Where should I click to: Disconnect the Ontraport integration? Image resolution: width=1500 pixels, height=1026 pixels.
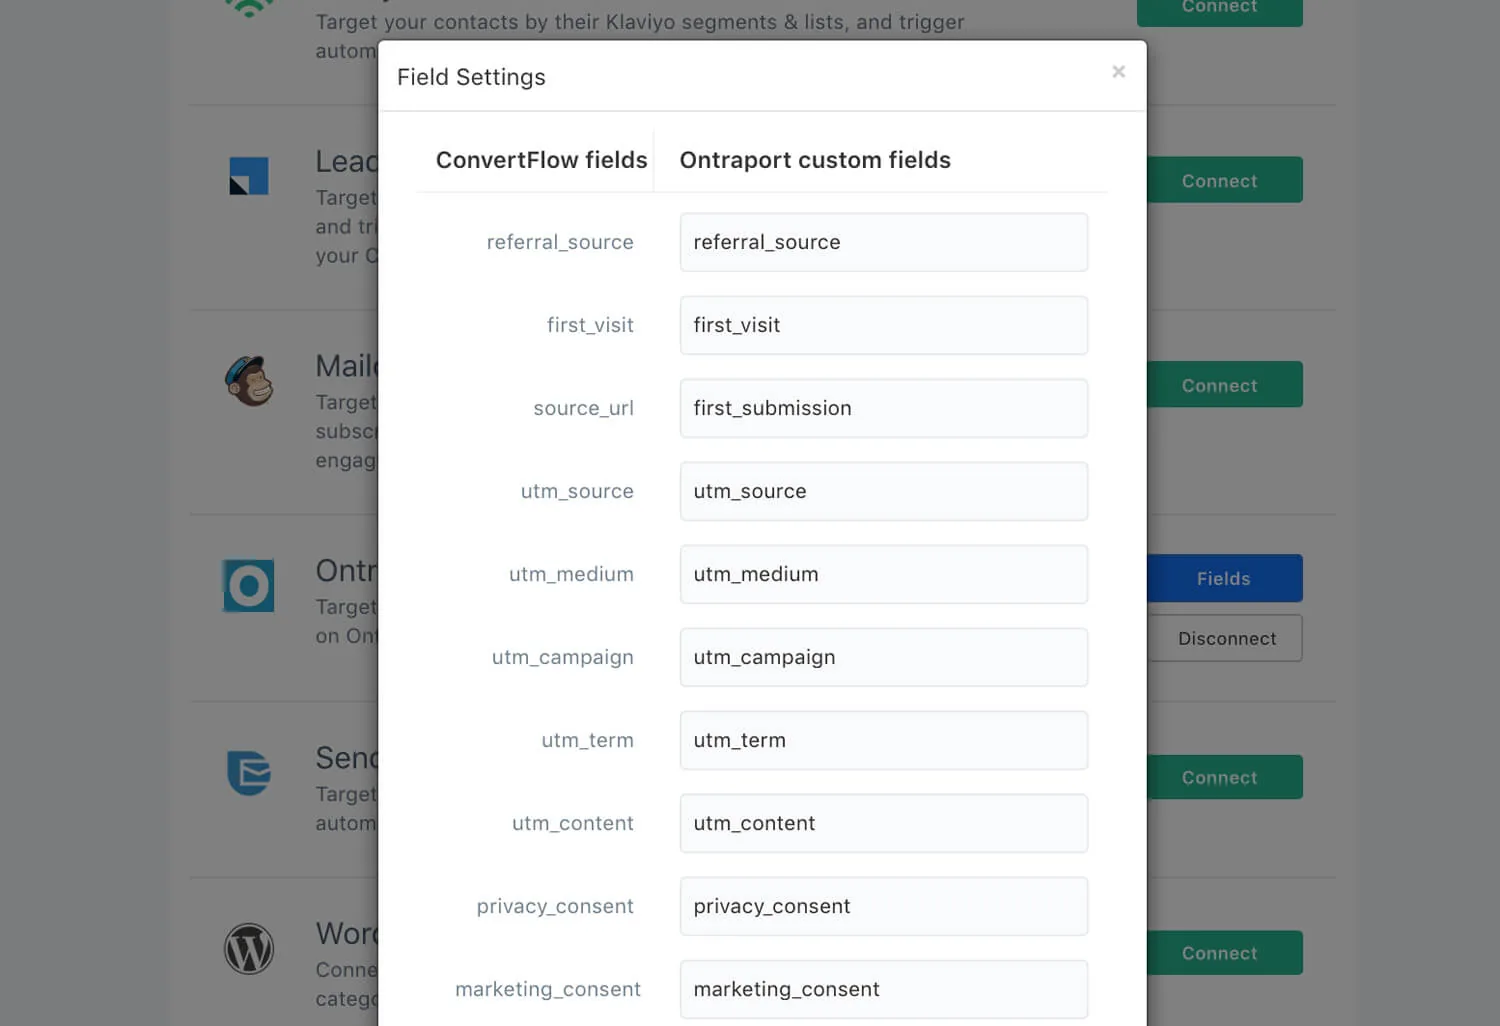[1226, 638]
